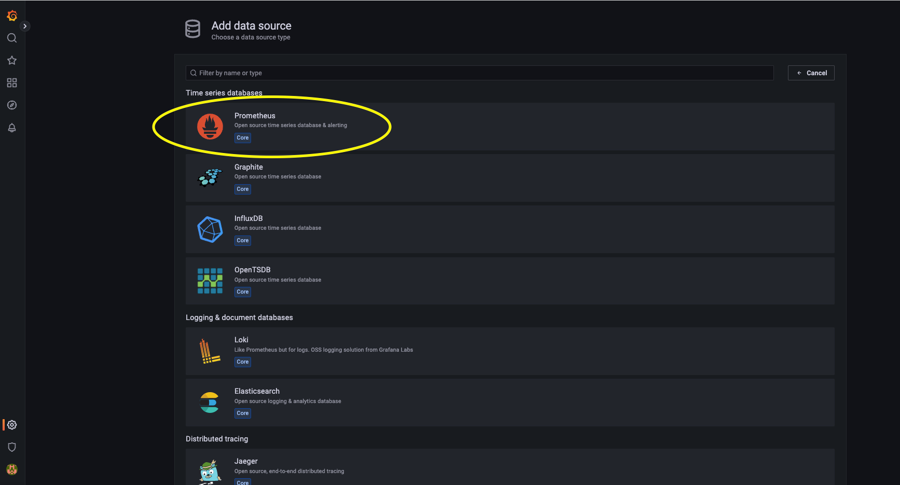Open the search icon in sidebar
Image resolution: width=900 pixels, height=485 pixels.
[12, 38]
